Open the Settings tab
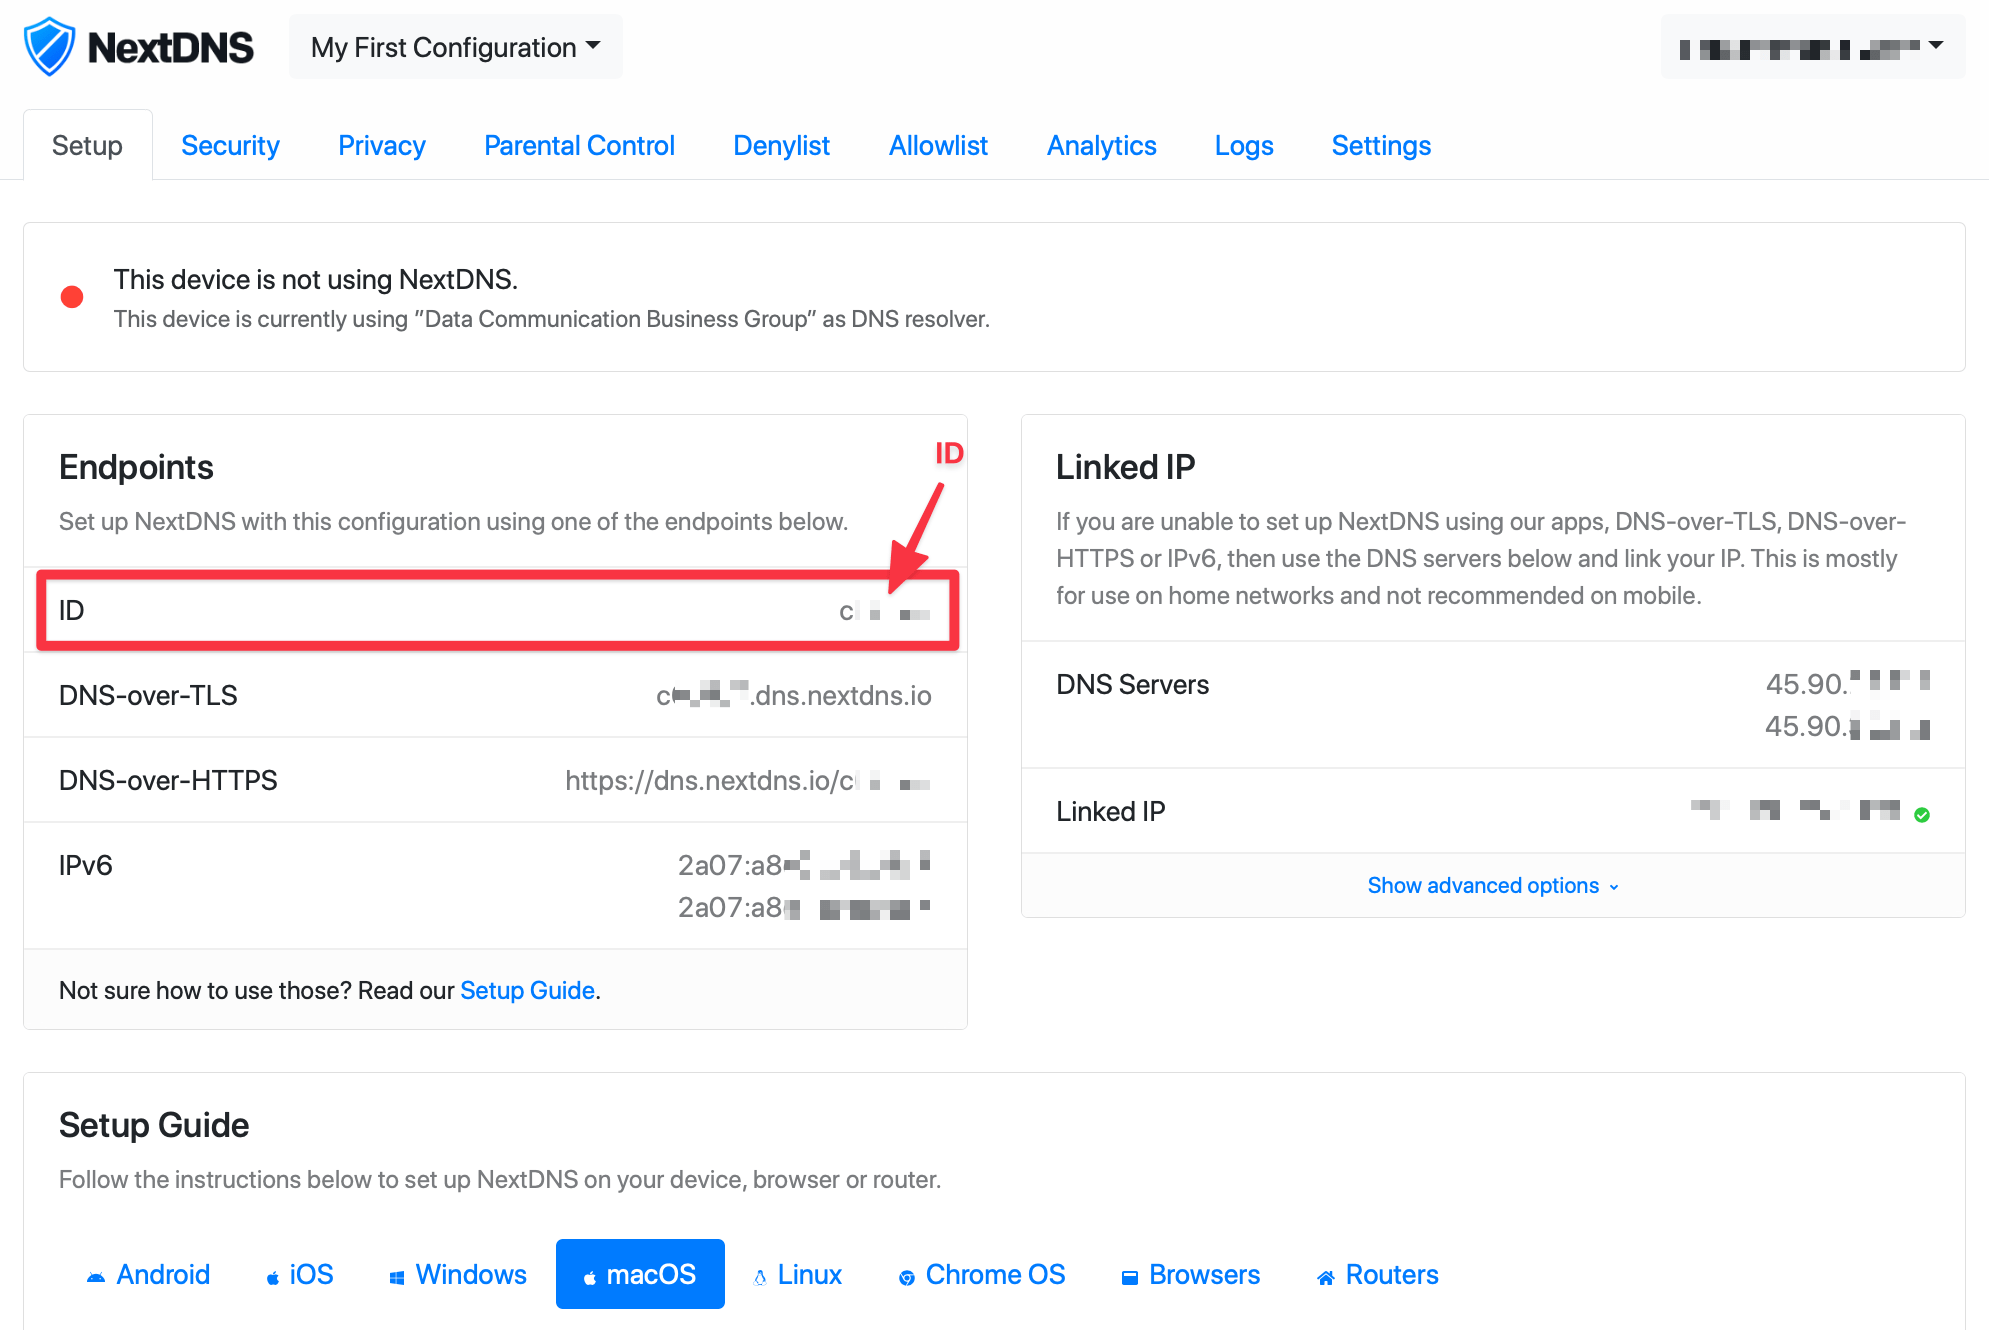 coord(1381,145)
